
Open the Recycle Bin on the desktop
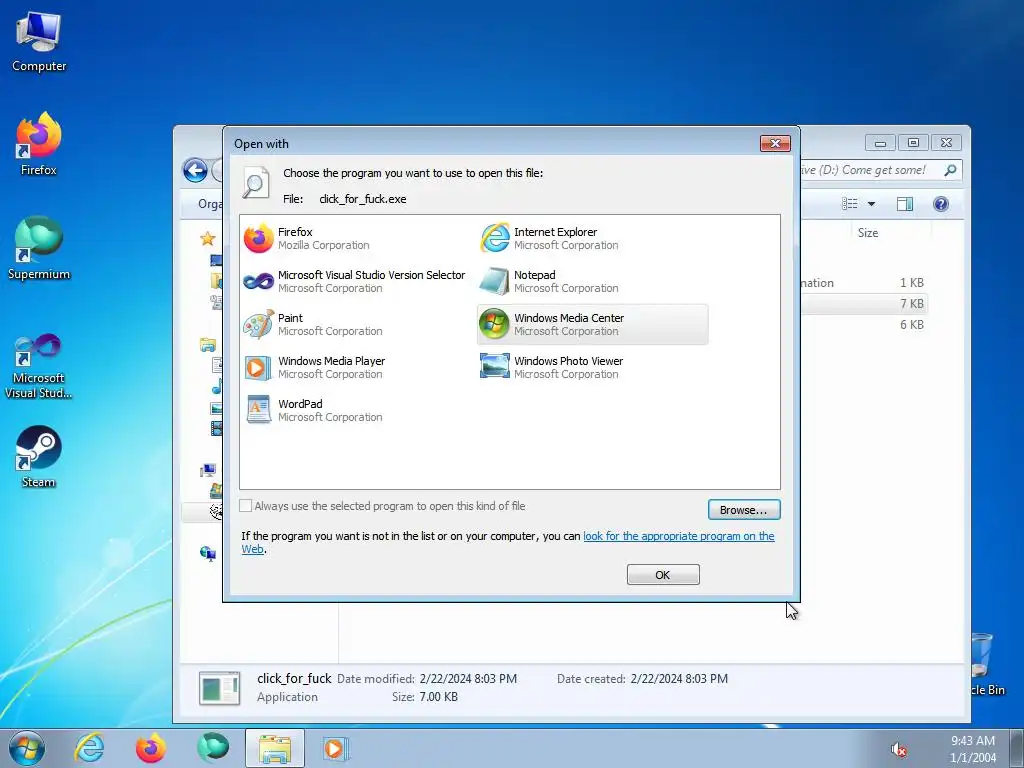987,663
